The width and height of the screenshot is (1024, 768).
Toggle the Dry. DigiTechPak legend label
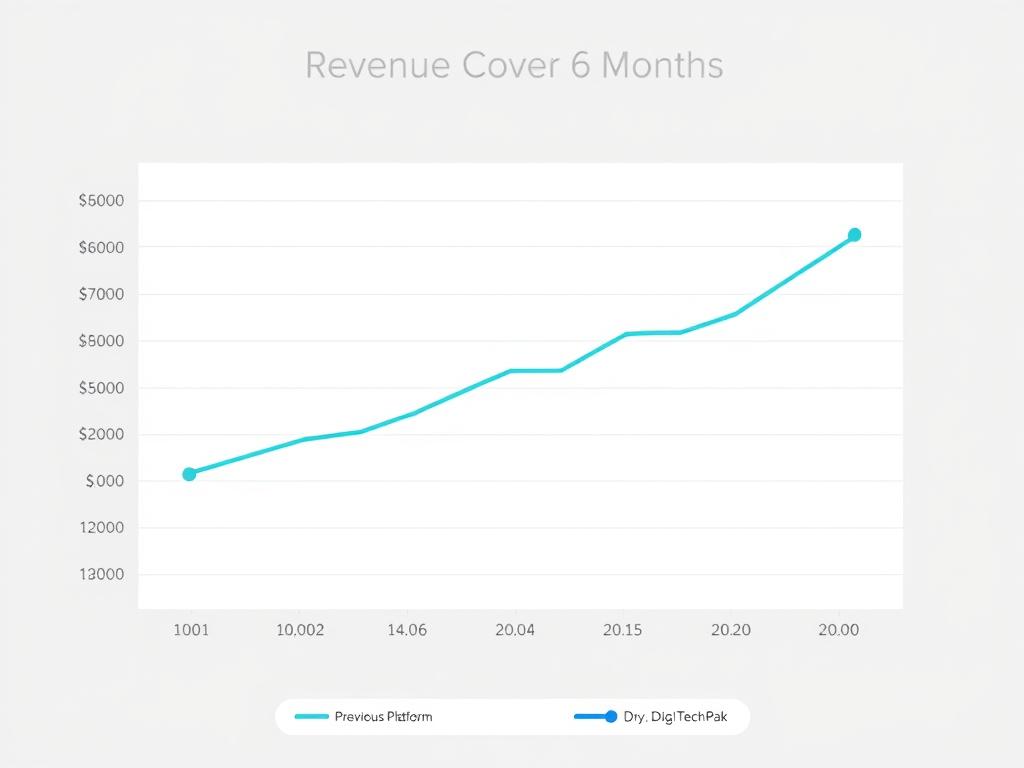[x=675, y=717]
